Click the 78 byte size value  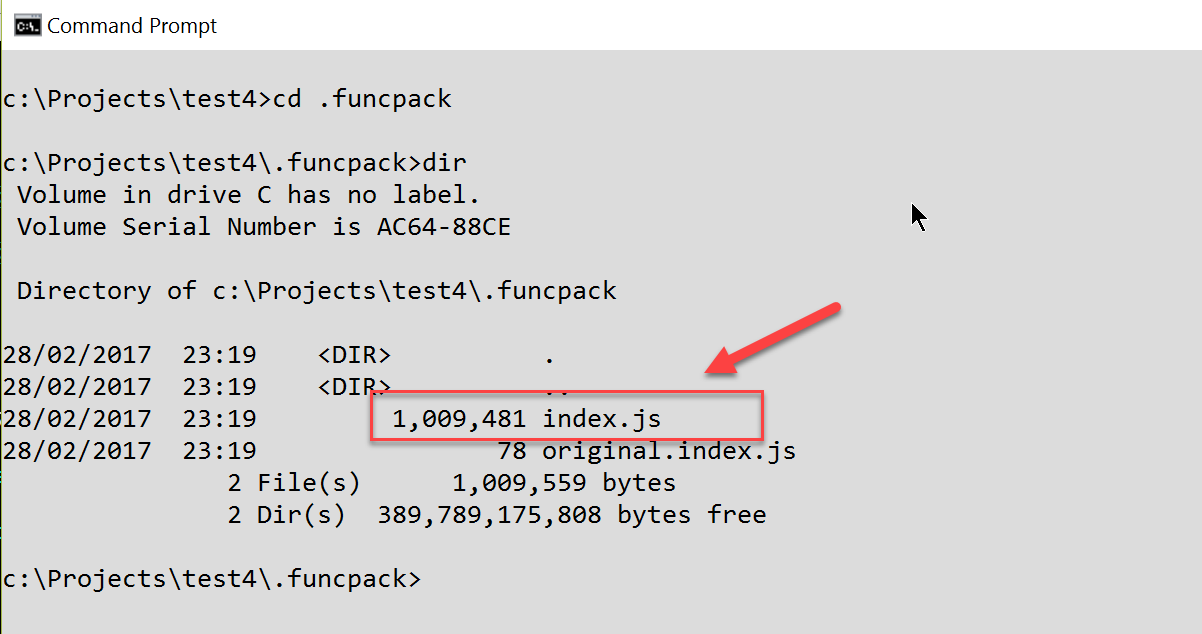pyautogui.click(x=512, y=451)
